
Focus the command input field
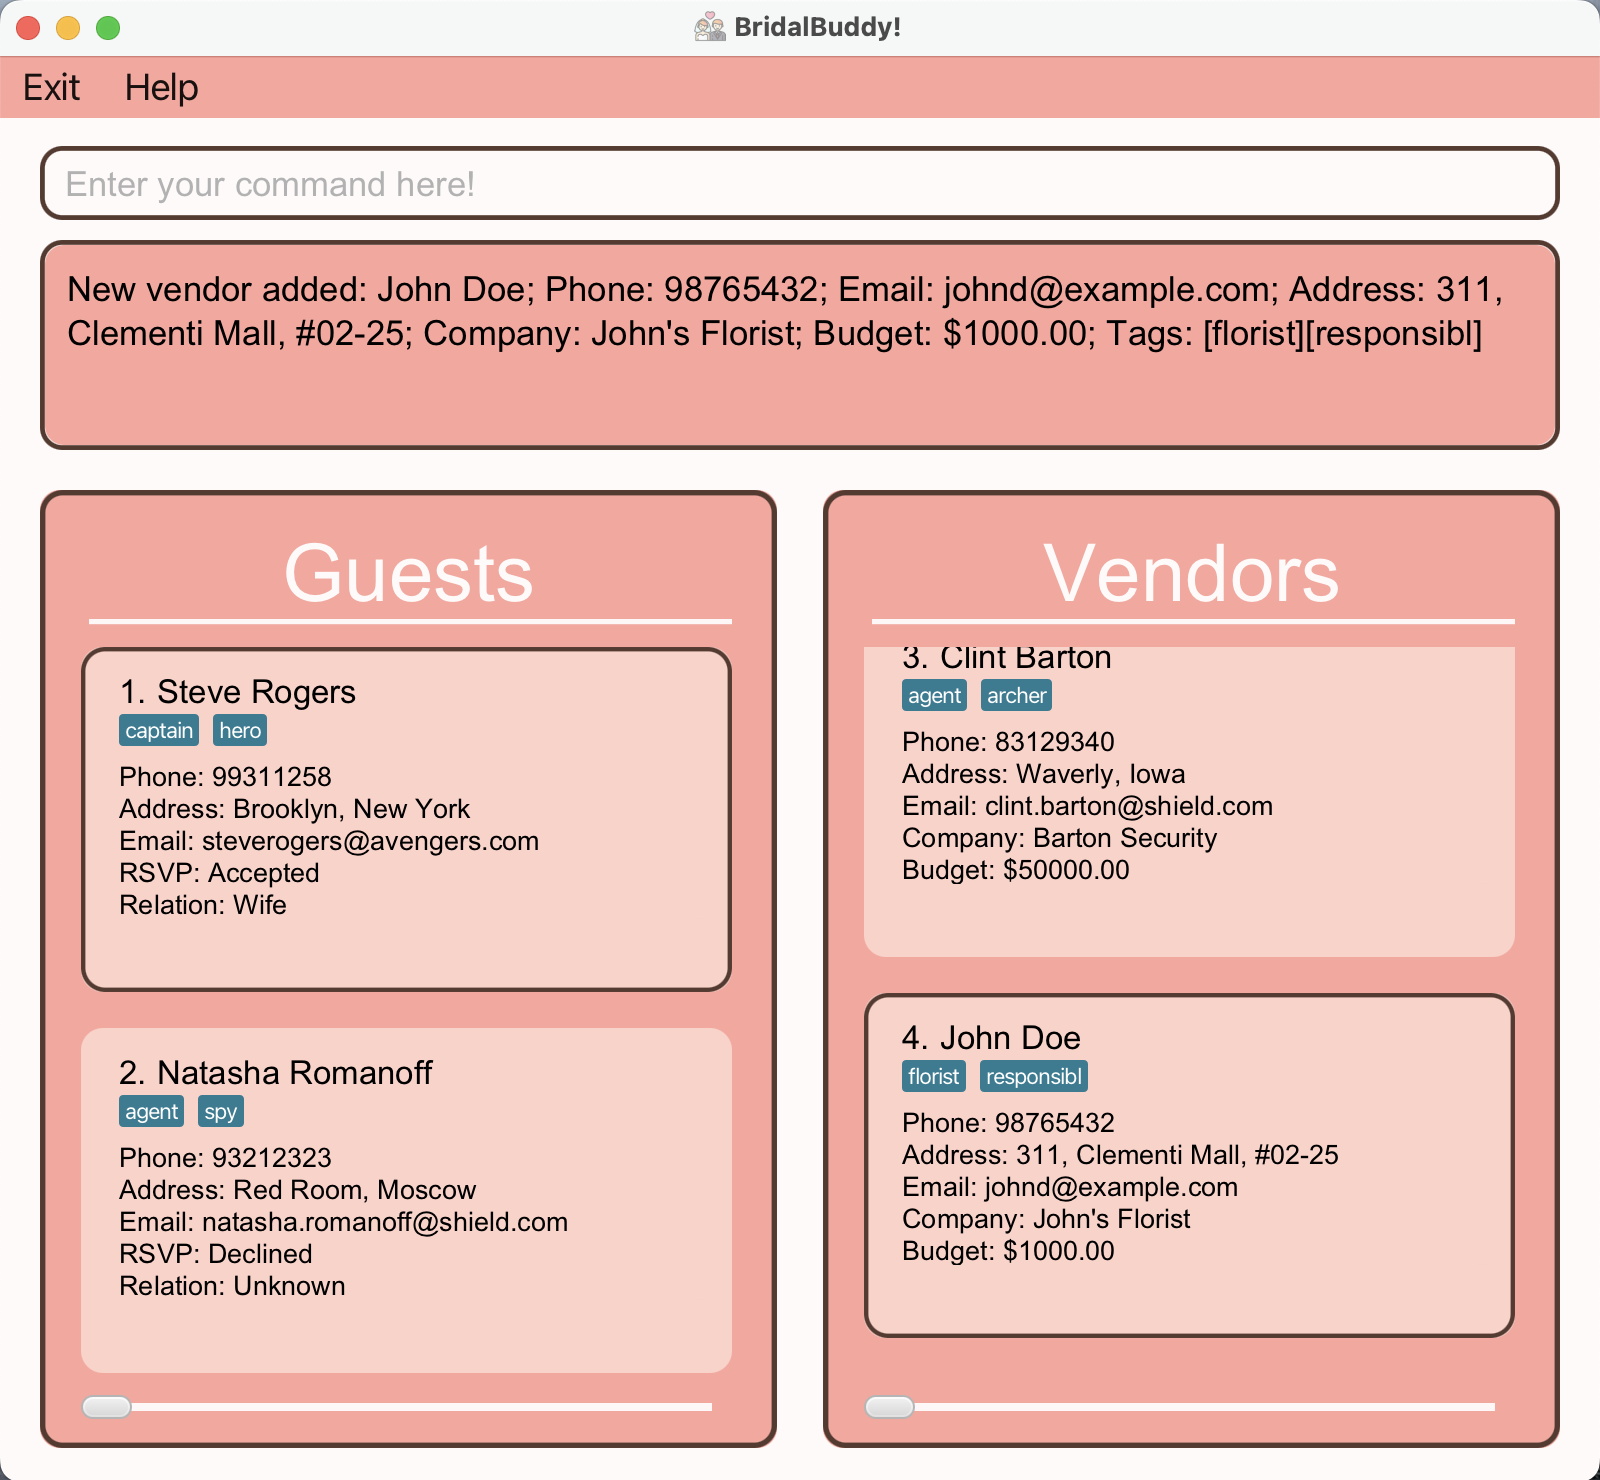point(800,183)
